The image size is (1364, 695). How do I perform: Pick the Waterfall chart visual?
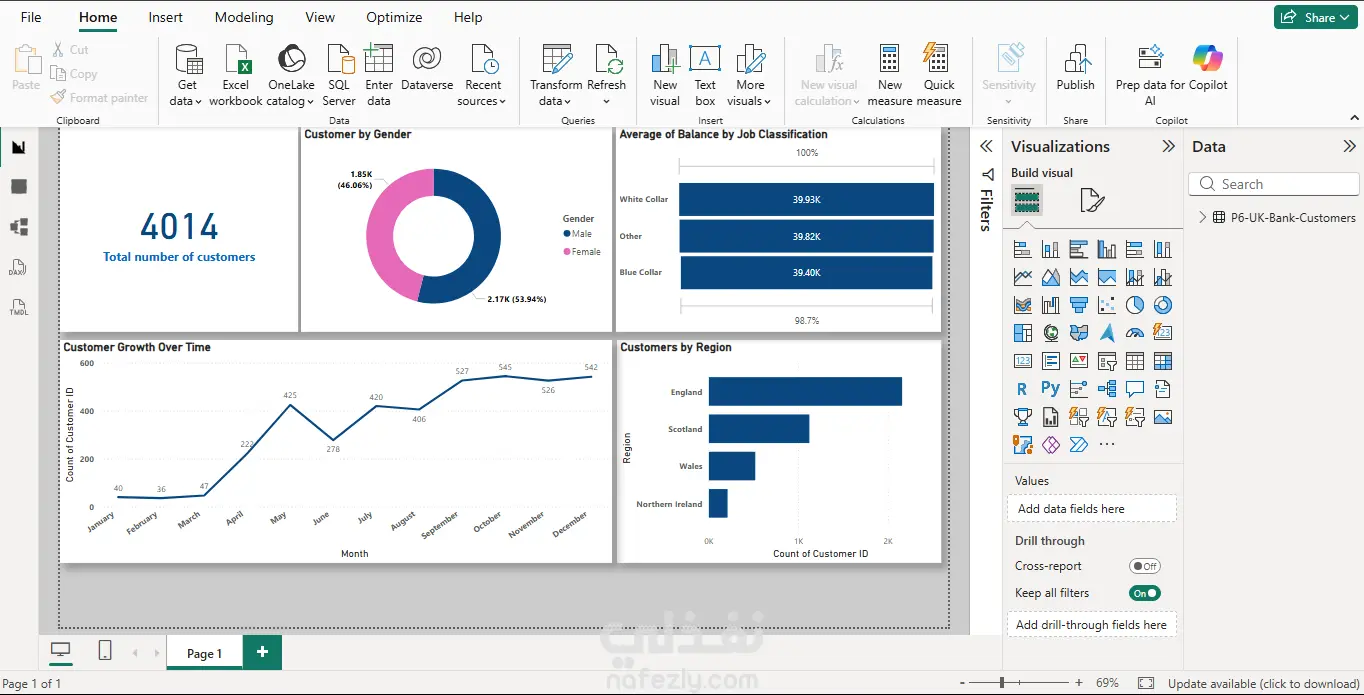(1050, 305)
